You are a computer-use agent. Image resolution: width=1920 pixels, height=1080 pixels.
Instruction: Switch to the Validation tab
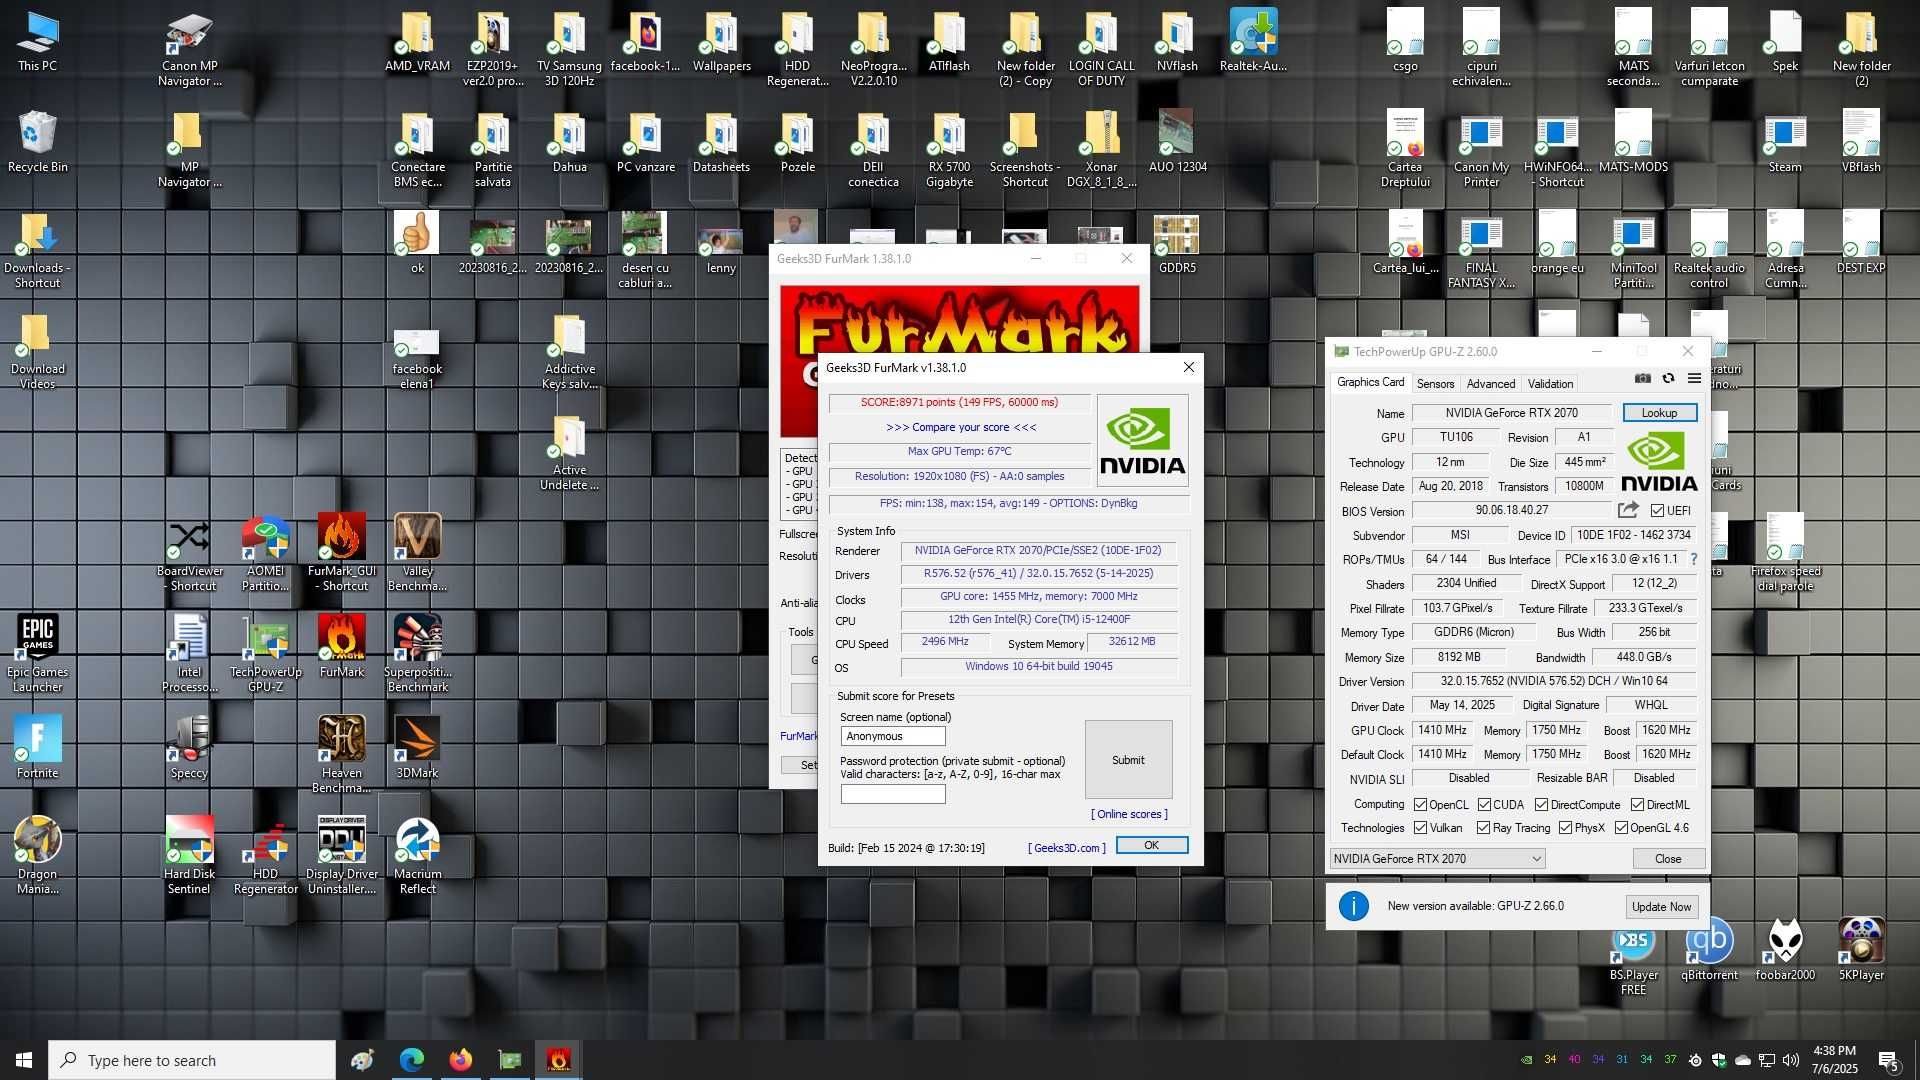[1550, 384]
